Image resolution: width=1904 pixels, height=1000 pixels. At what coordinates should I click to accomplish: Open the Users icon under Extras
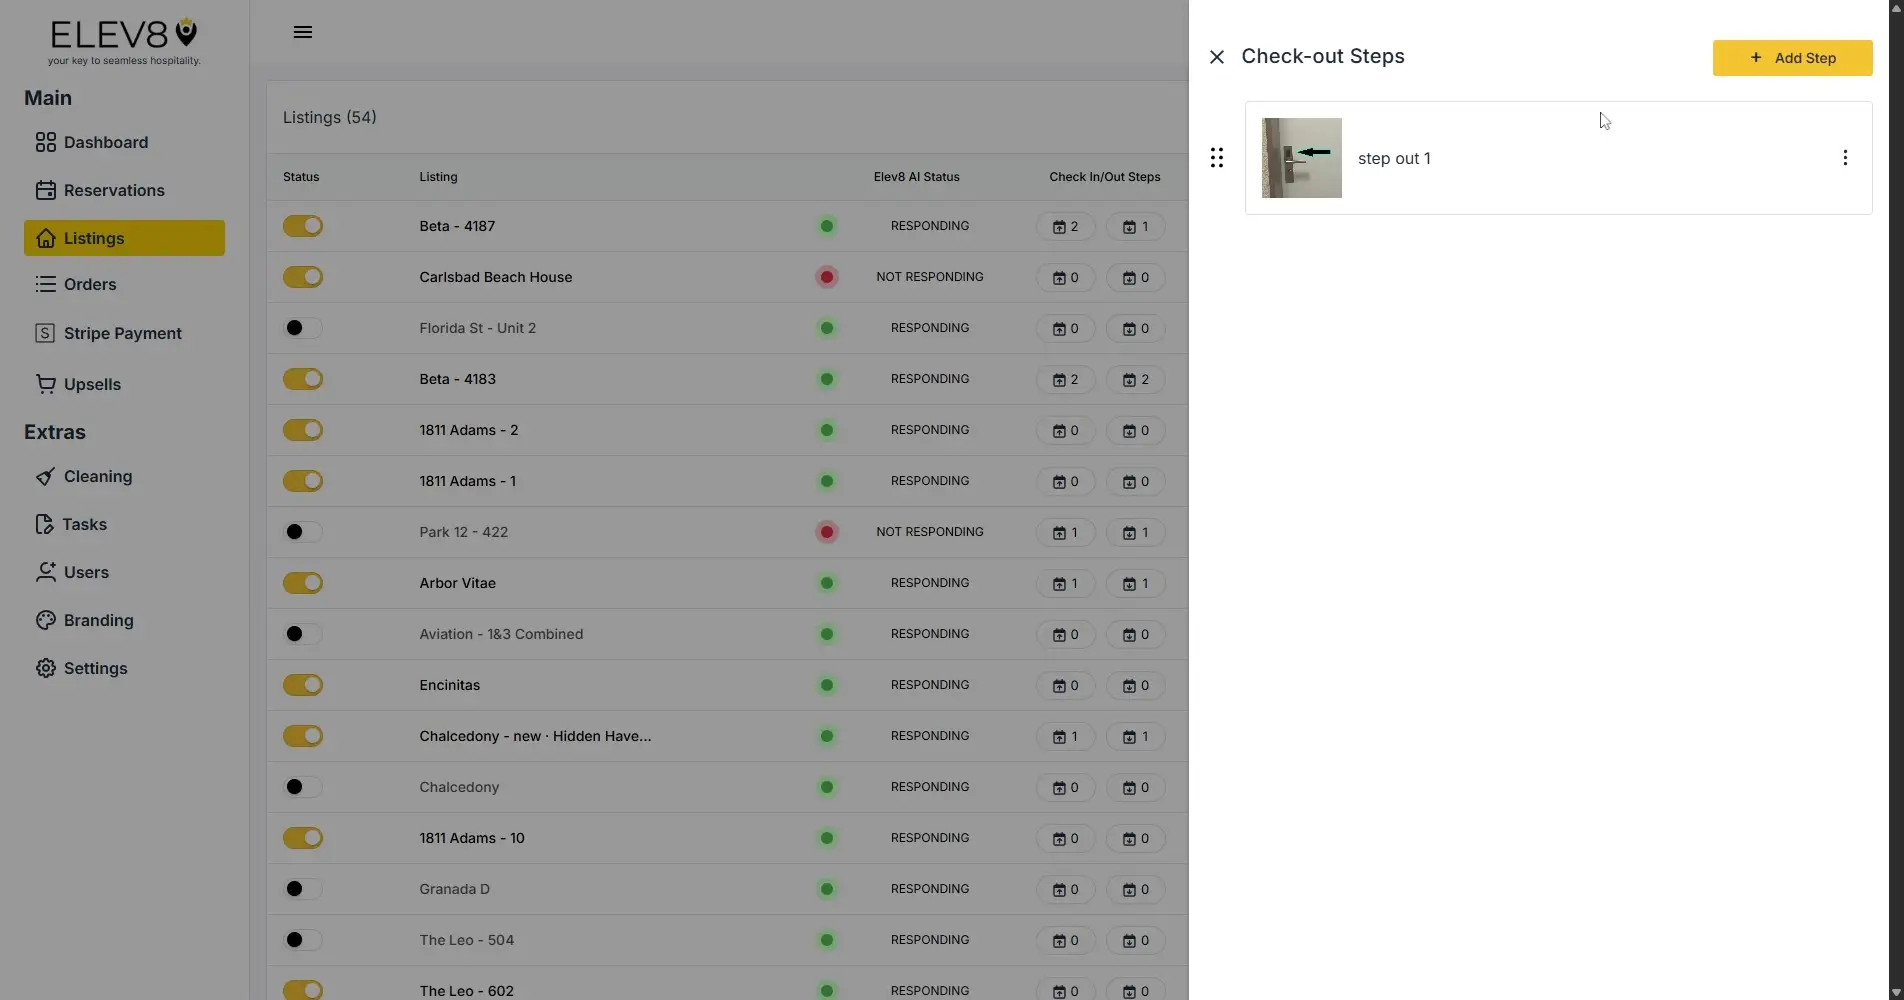point(46,572)
